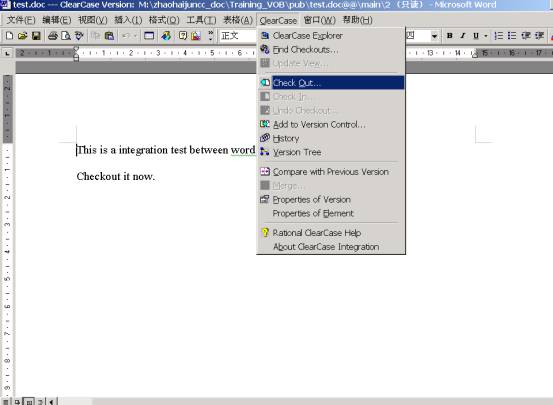Click the Paste clipboard icon
This screenshot has width=553, height=405.
tap(109, 36)
